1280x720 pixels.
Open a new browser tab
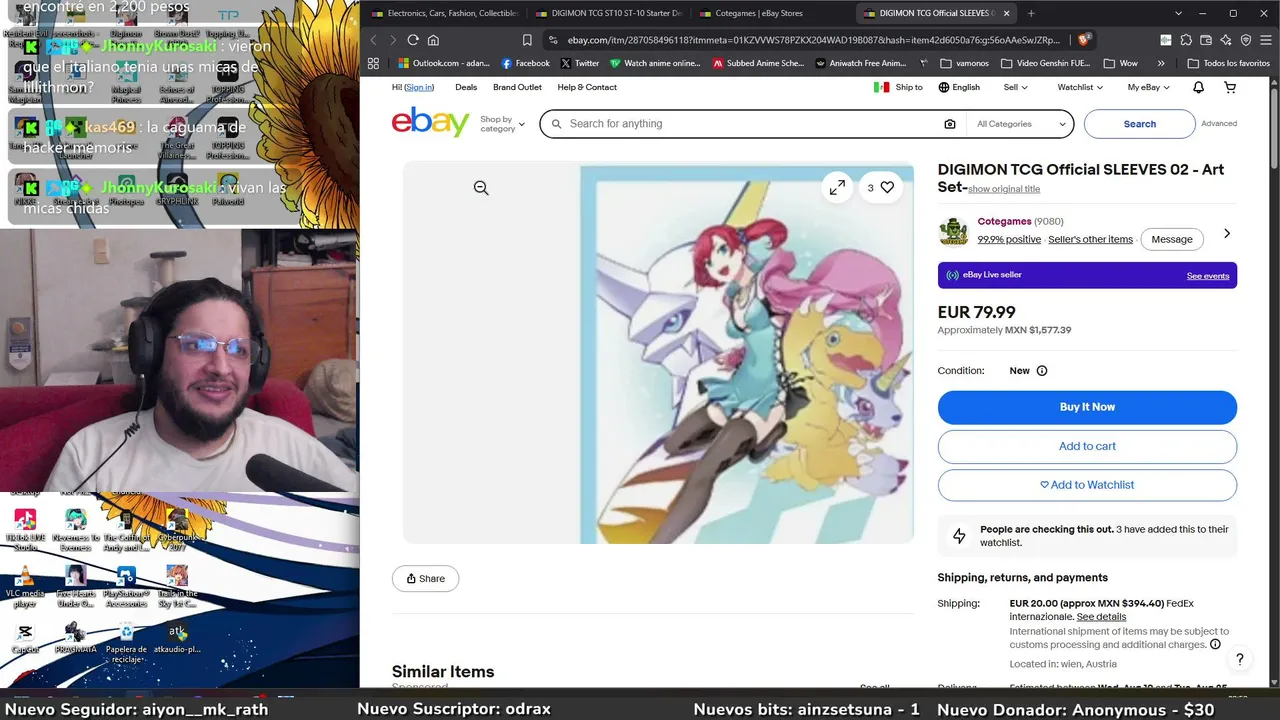coord(1031,13)
